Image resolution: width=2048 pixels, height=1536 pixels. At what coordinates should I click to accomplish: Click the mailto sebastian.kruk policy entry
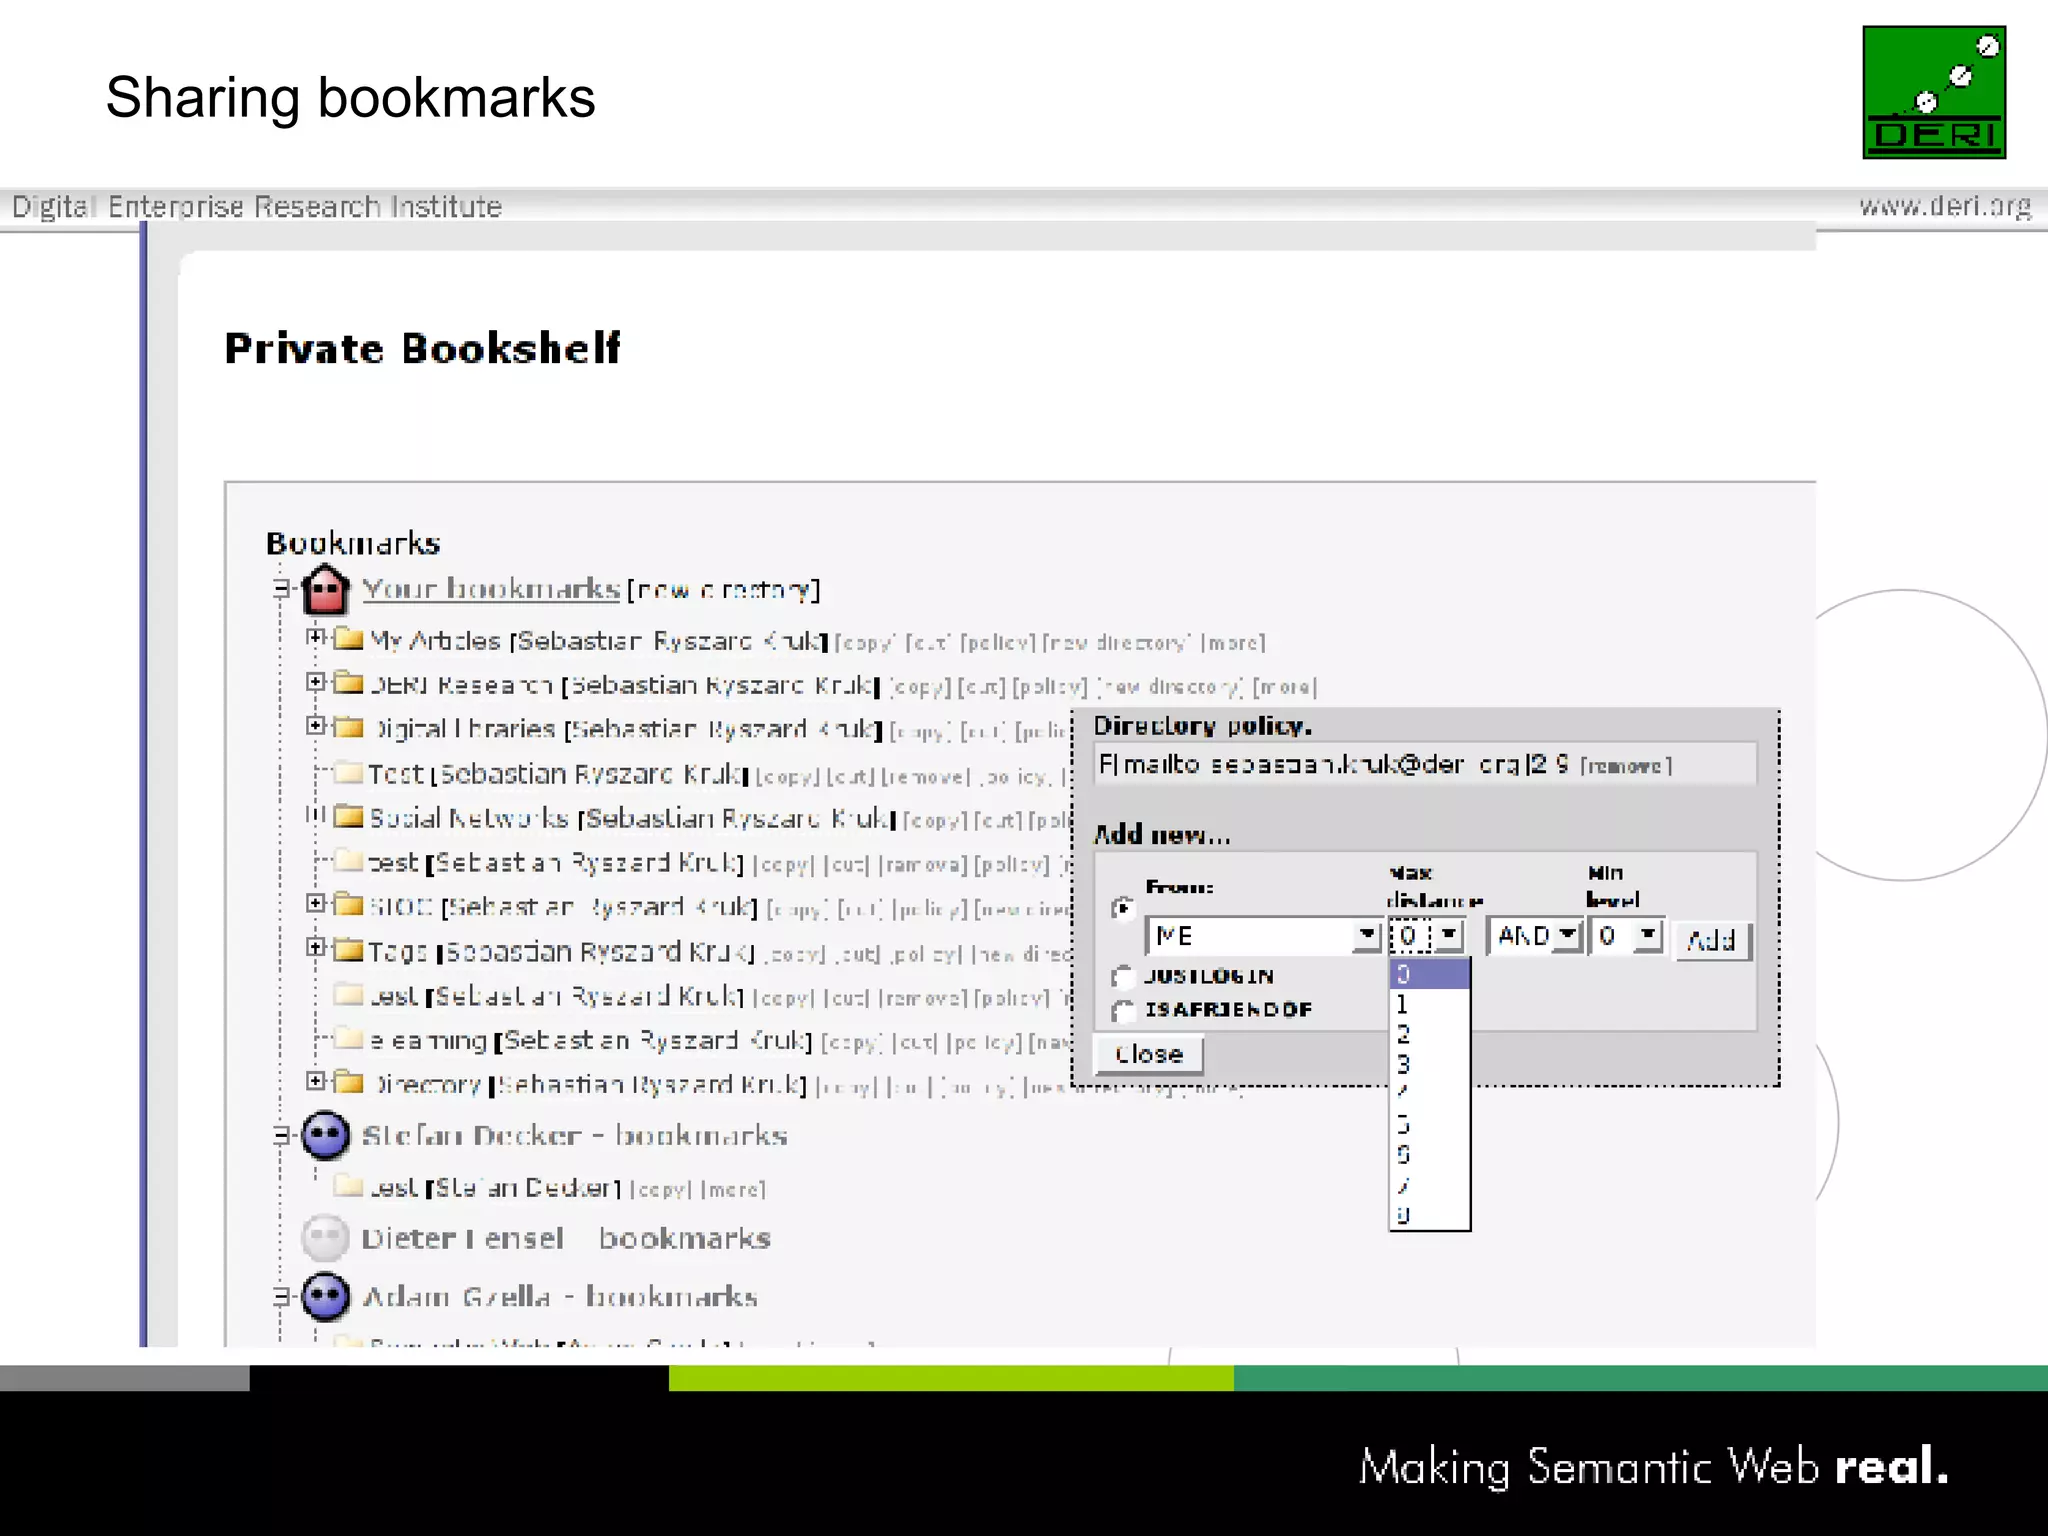click(1334, 765)
